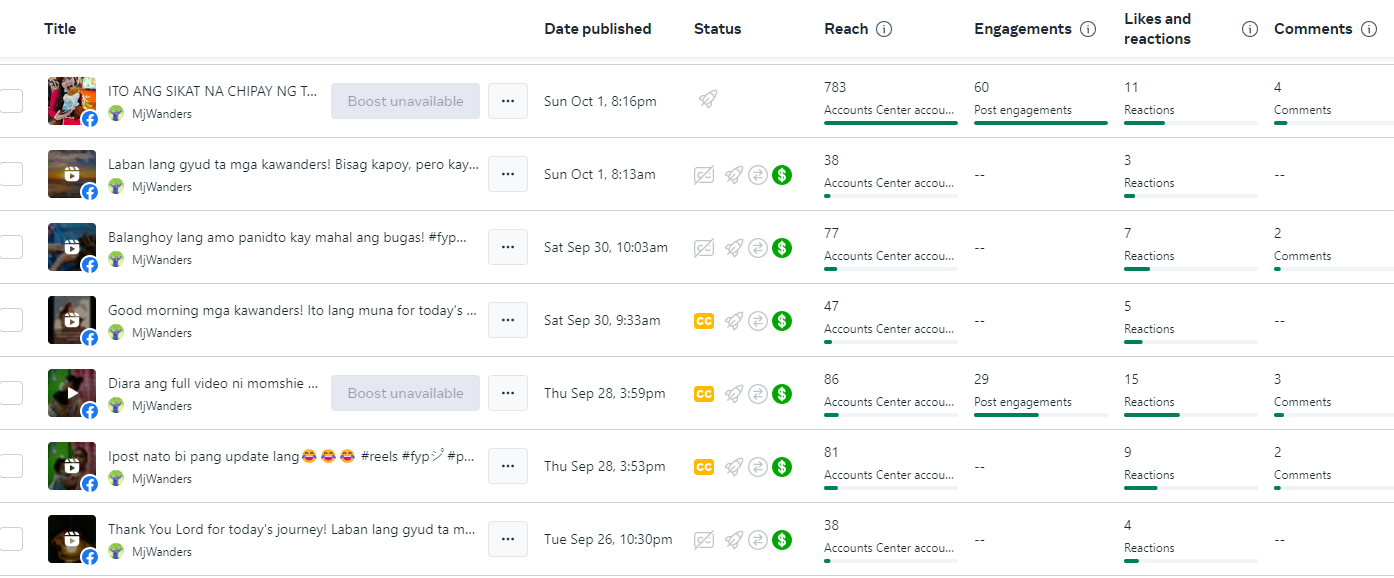Check the Diara ang full video row
The image size is (1394, 578).
pos(11,393)
